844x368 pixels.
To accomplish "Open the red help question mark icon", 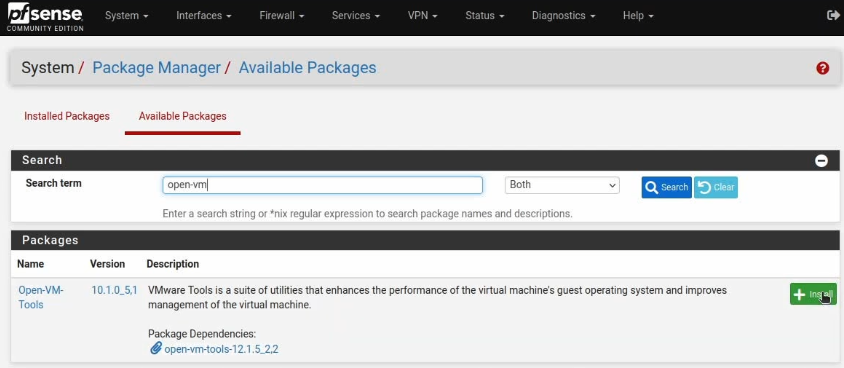I will tap(822, 68).
